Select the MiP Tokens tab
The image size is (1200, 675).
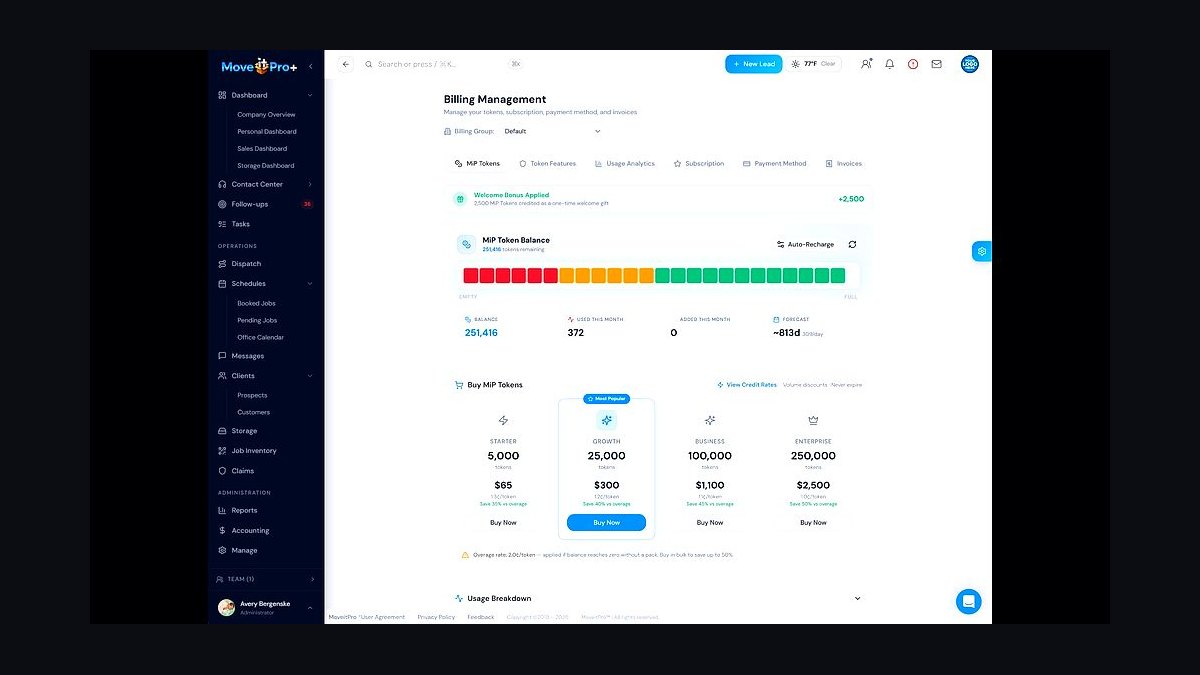pyautogui.click(x=477, y=163)
